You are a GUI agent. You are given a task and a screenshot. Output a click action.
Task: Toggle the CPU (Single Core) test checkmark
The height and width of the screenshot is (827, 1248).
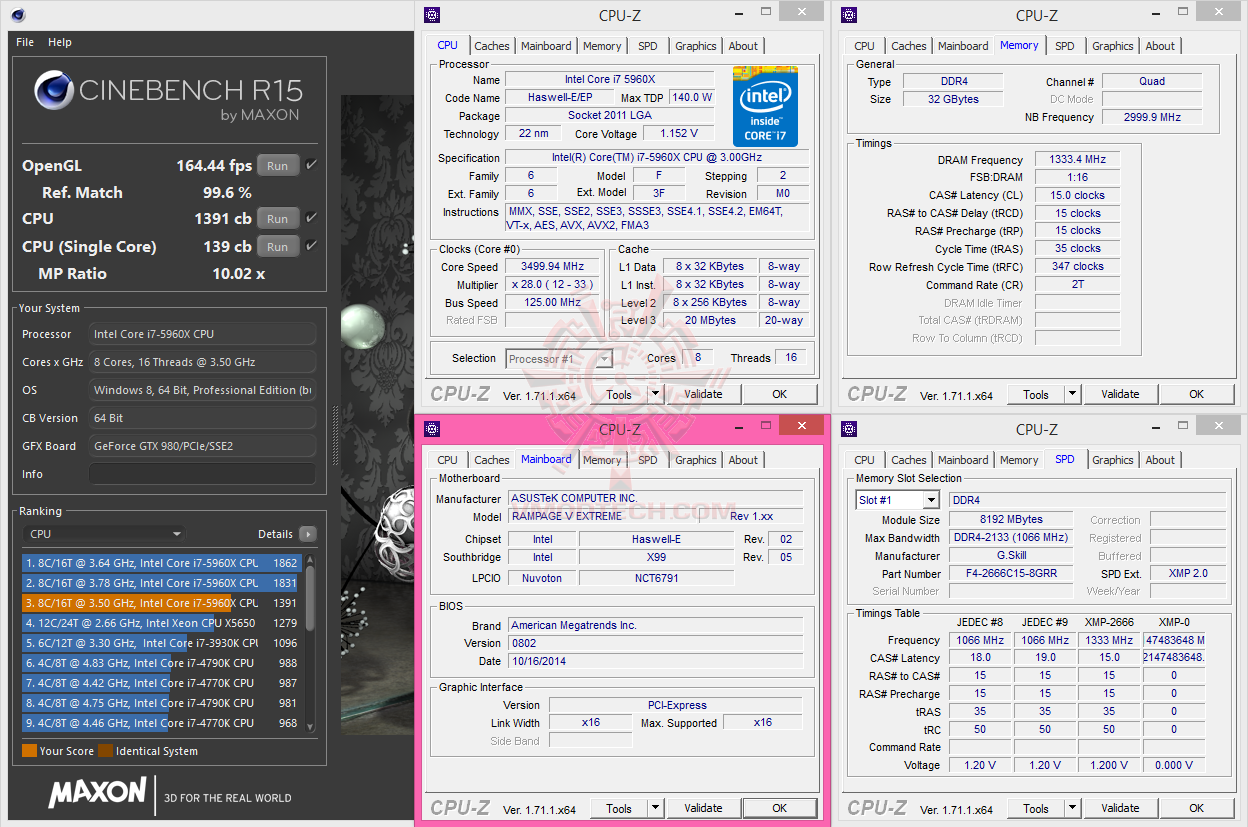coord(311,246)
